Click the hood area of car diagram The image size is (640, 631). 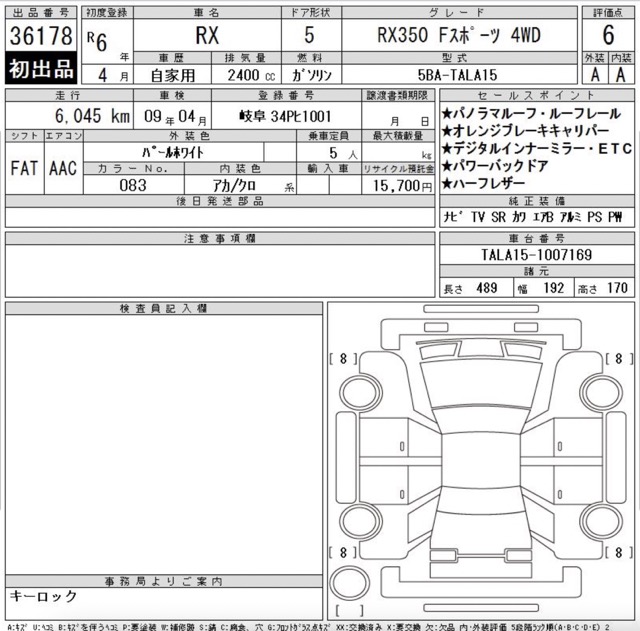481,384
